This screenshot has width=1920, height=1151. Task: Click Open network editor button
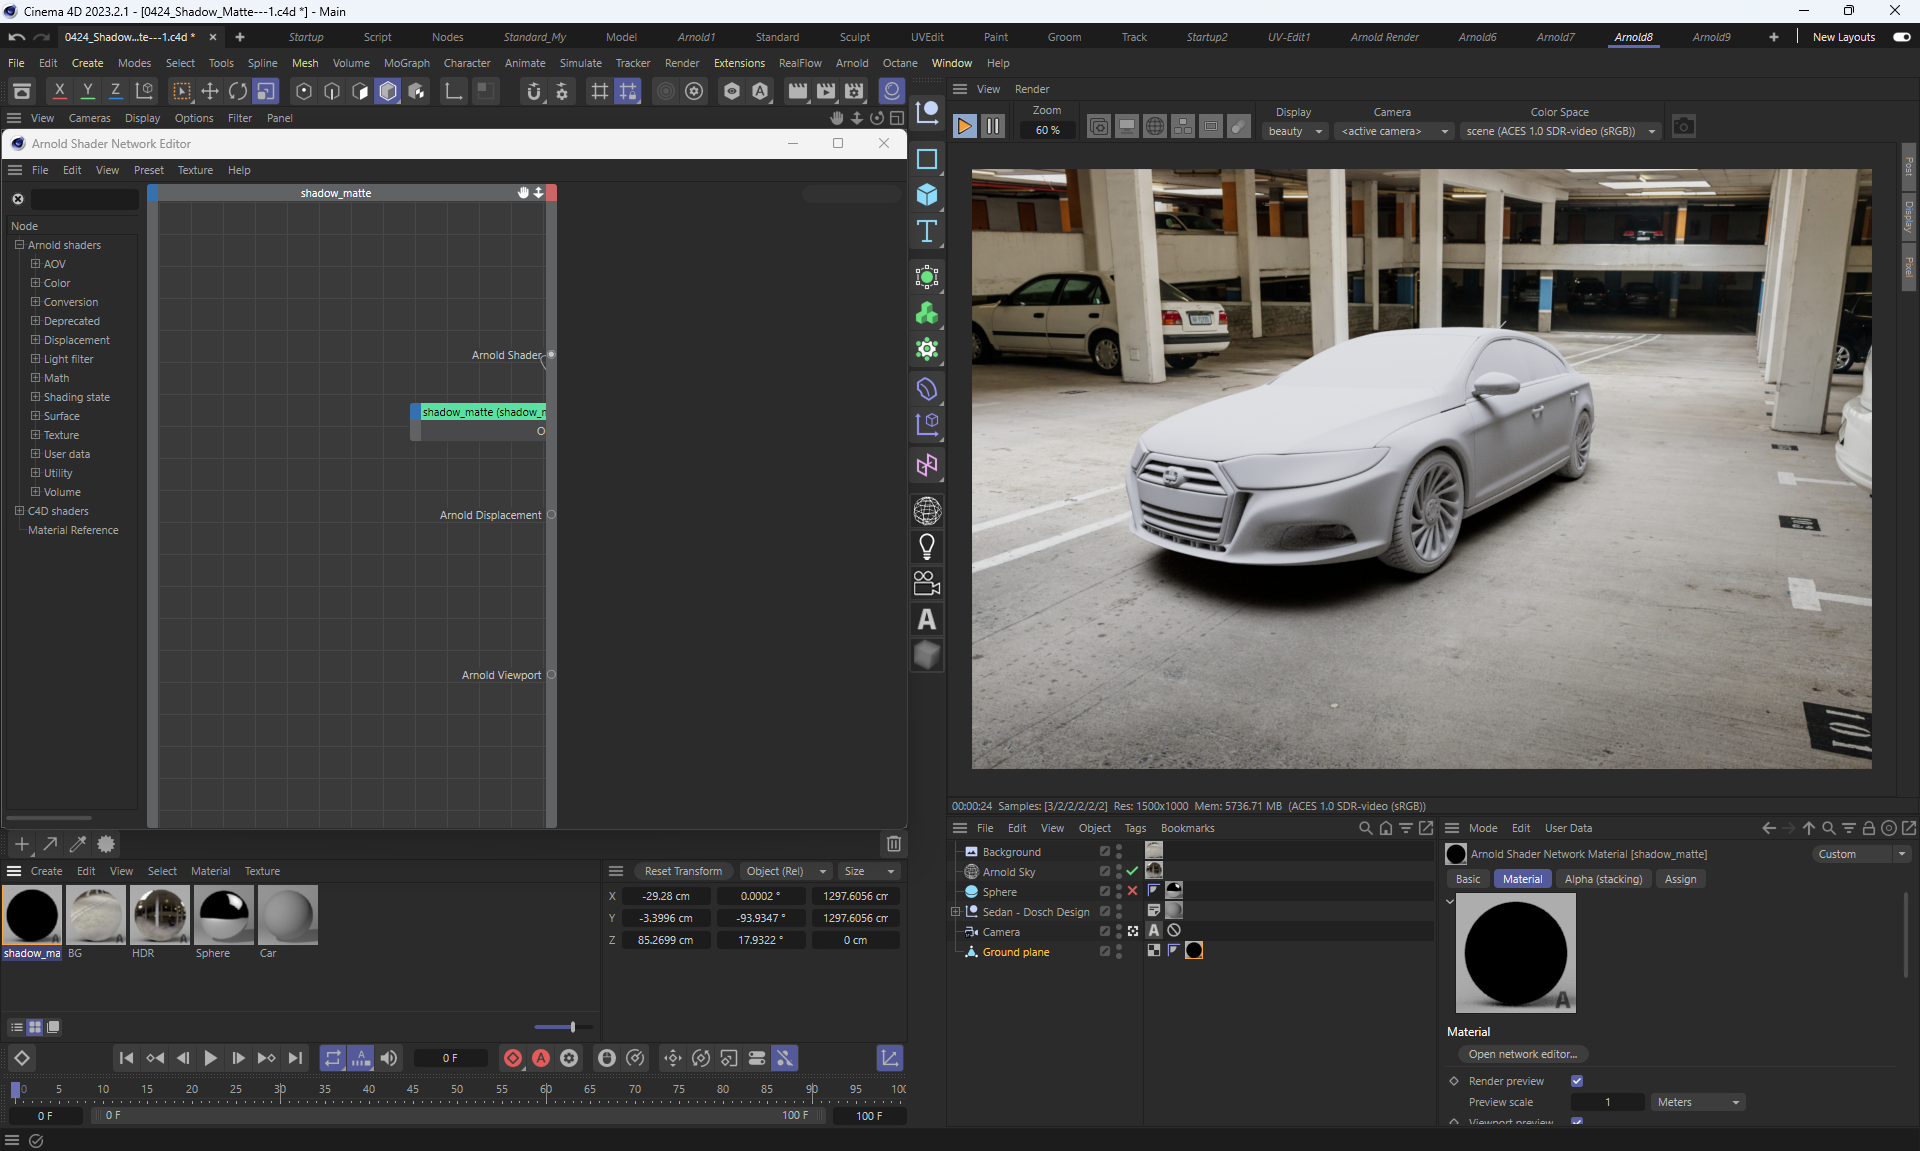point(1522,1054)
